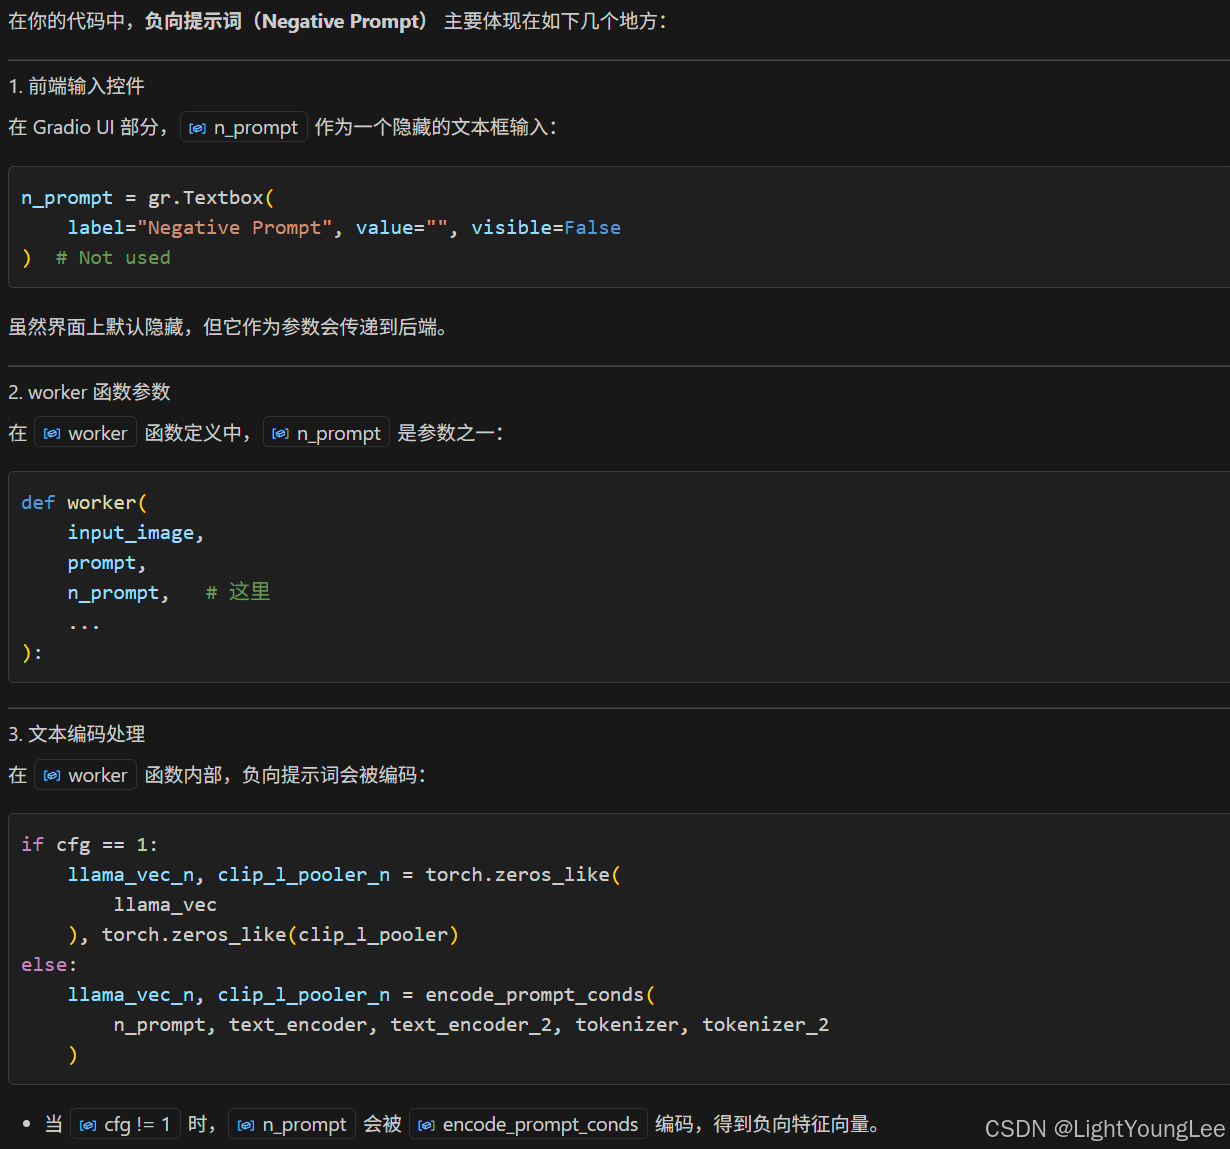Click the "# 这里" comment in the worker code
This screenshot has width=1230, height=1149.
click(x=238, y=592)
